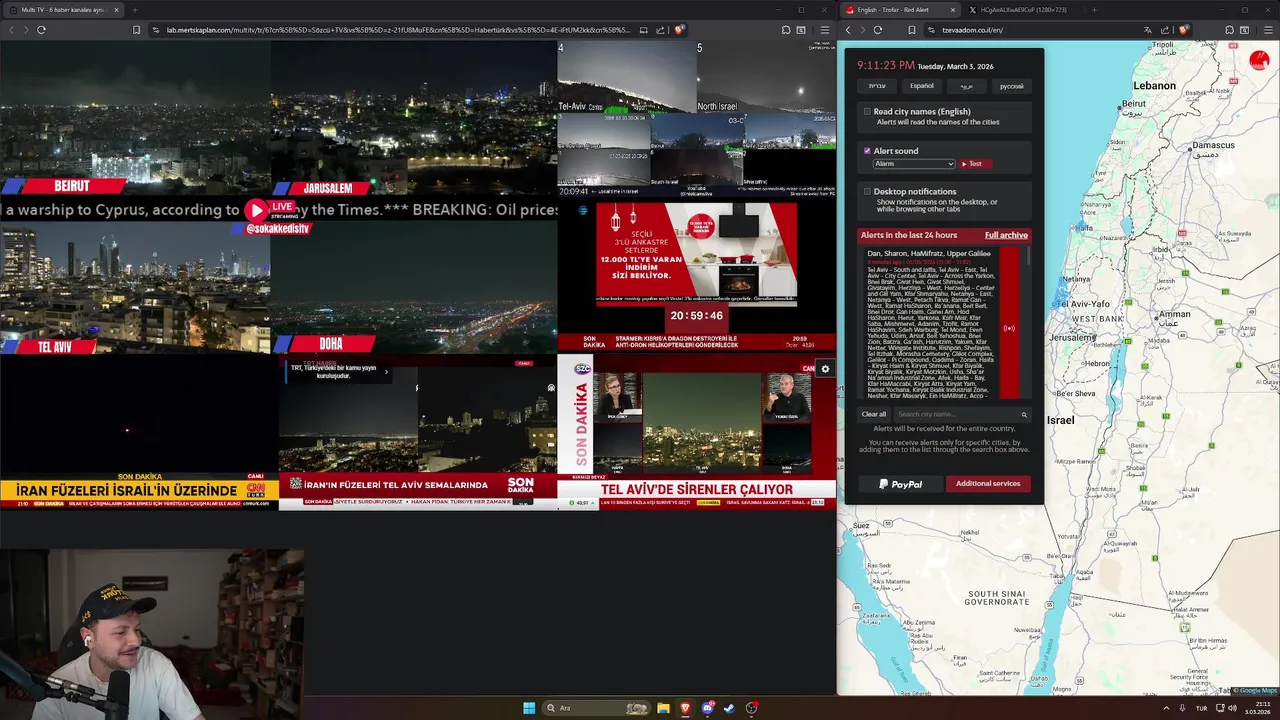Select the Jarusalem camera feed
This screenshot has height=720, width=1280.
pyautogui.click(x=413, y=118)
